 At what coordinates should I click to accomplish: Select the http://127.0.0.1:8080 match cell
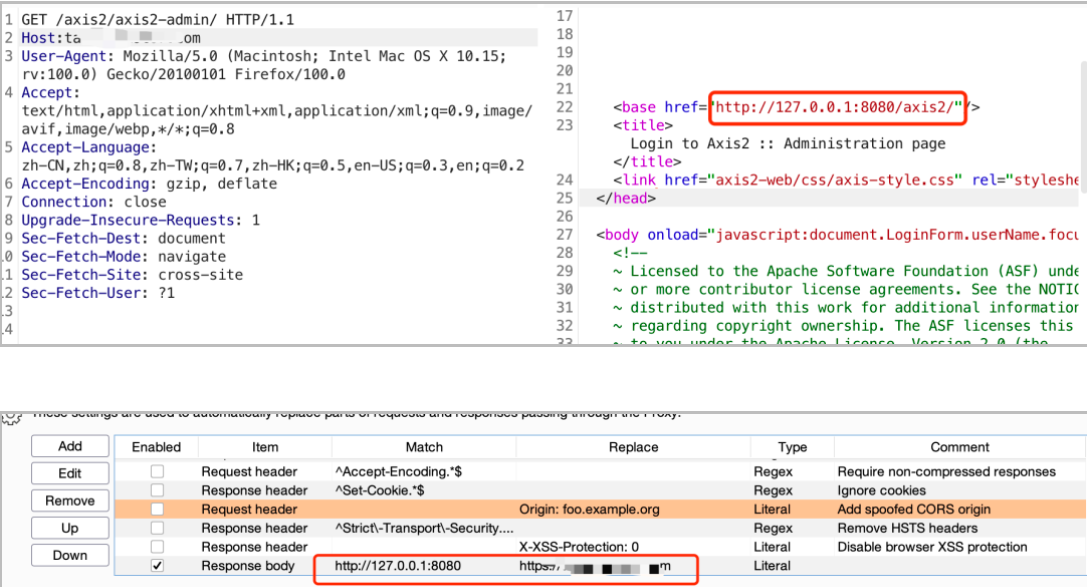pos(398,566)
